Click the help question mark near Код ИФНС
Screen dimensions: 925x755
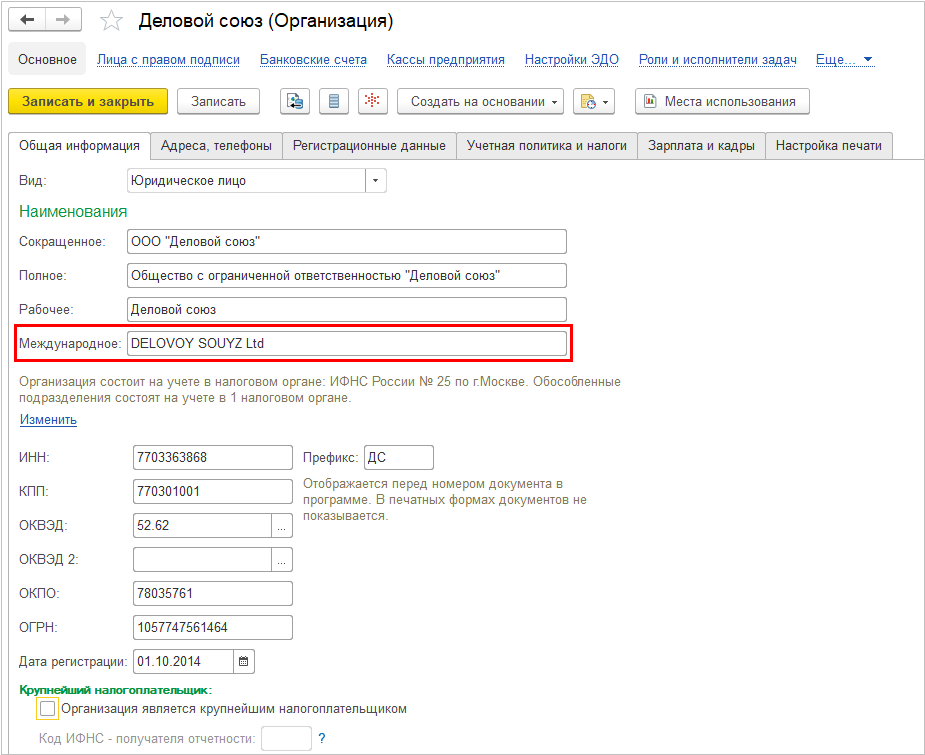322,738
